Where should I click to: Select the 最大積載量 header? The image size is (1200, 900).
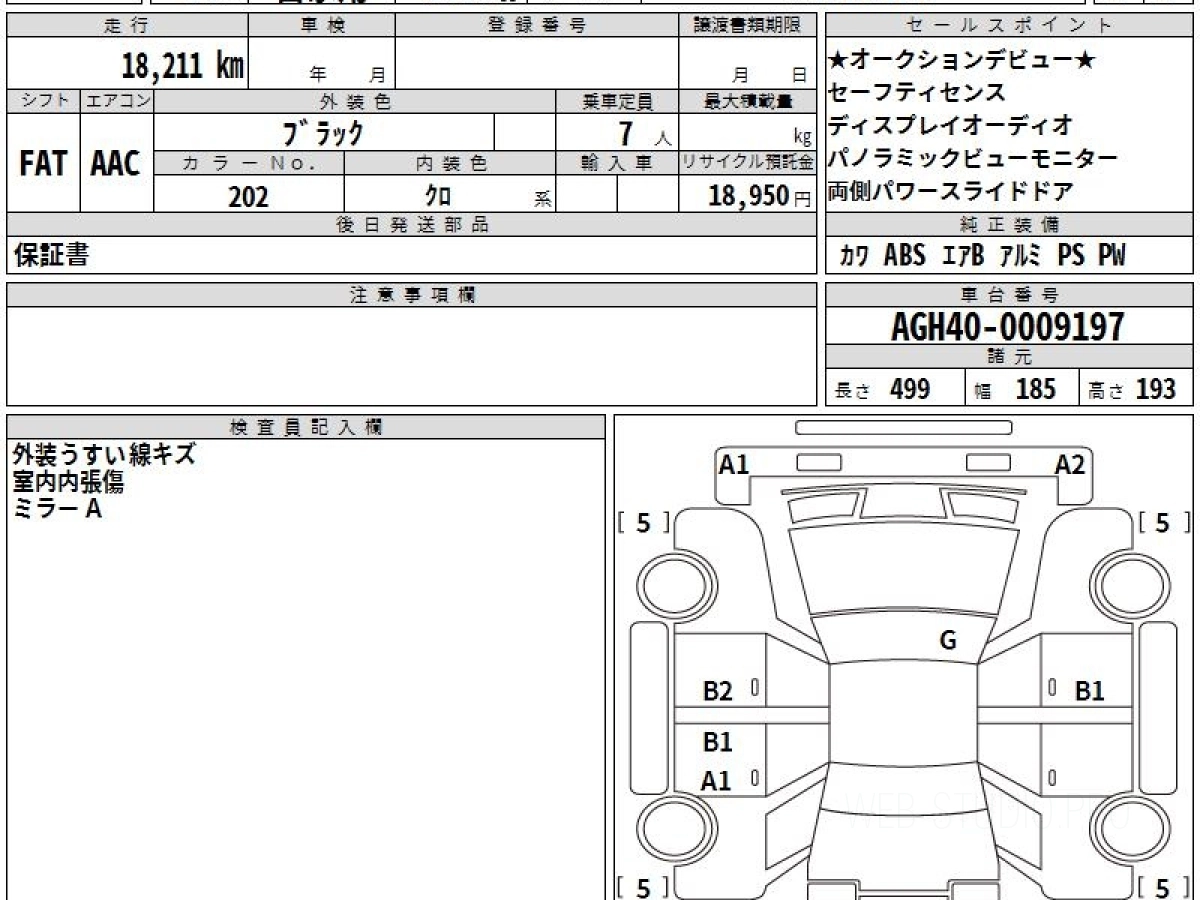(748, 101)
